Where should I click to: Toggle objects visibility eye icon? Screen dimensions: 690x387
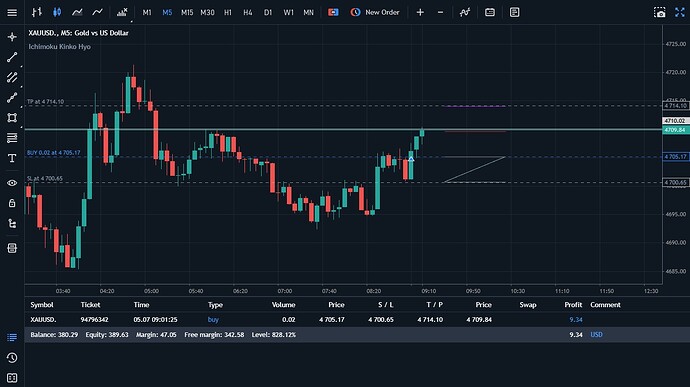pyautogui.click(x=12, y=183)
